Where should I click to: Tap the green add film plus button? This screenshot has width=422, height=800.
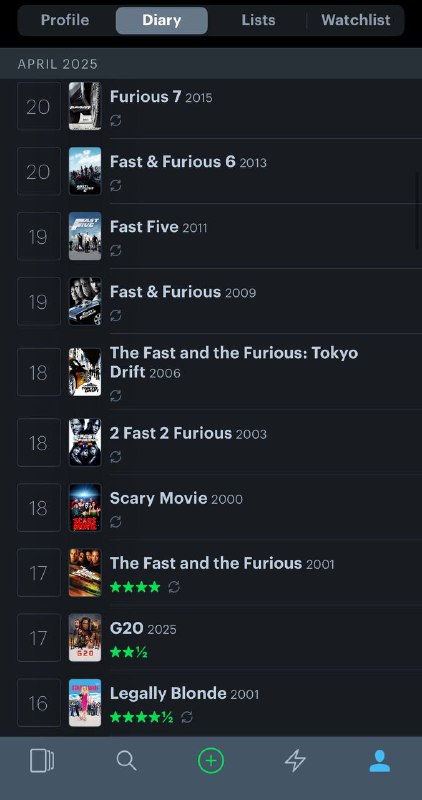(x=211, y=761)
